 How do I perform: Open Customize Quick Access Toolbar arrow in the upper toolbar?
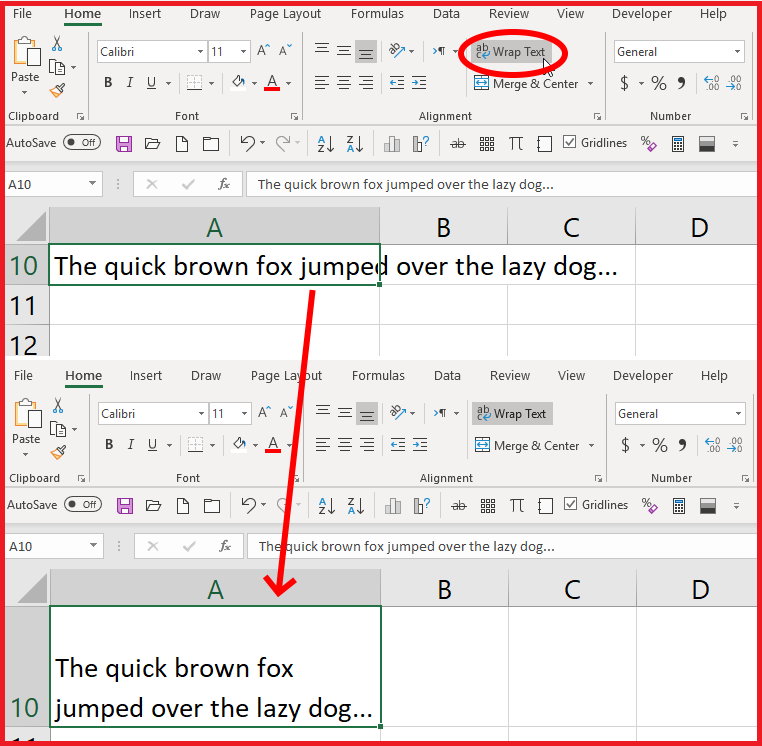pyautogui.click(x=735, y=144)
